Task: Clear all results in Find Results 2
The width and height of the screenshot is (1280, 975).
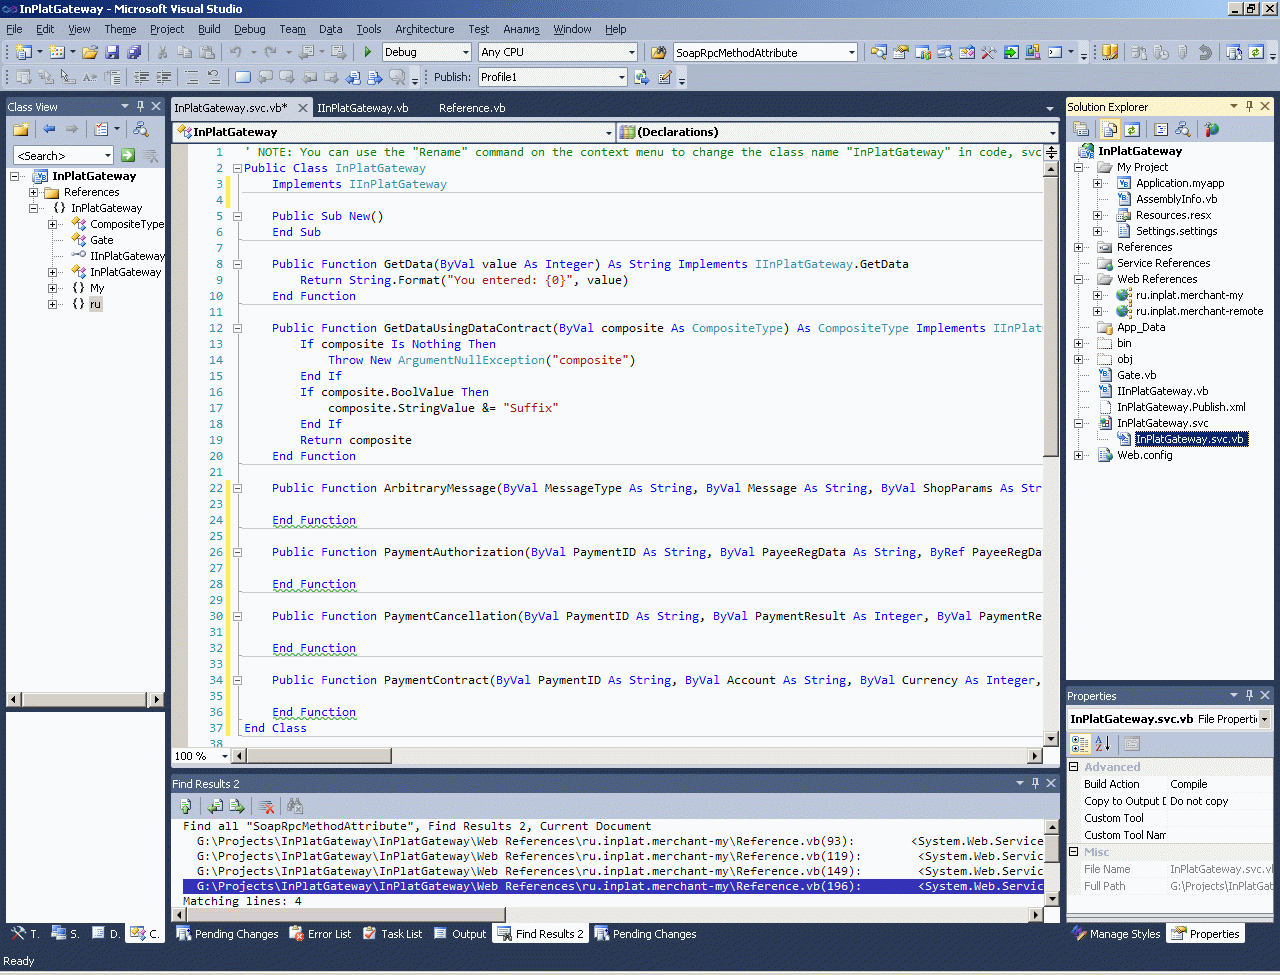Action: pyautogui.click(x=266, y=806)
